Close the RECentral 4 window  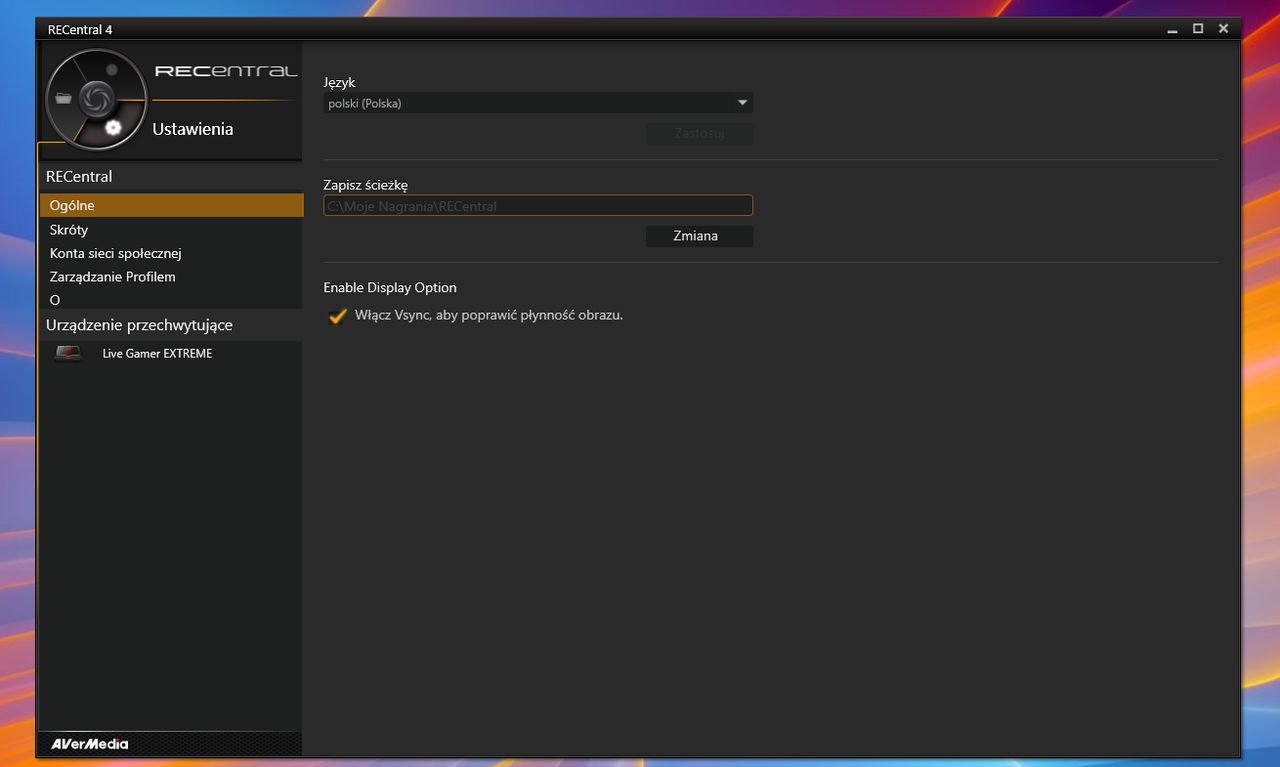click(1223, 29)
